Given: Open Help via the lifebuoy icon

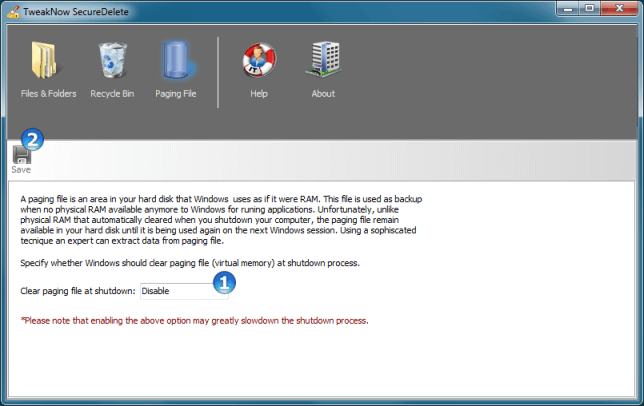Looking at the screenshot, I should (259, 62).
